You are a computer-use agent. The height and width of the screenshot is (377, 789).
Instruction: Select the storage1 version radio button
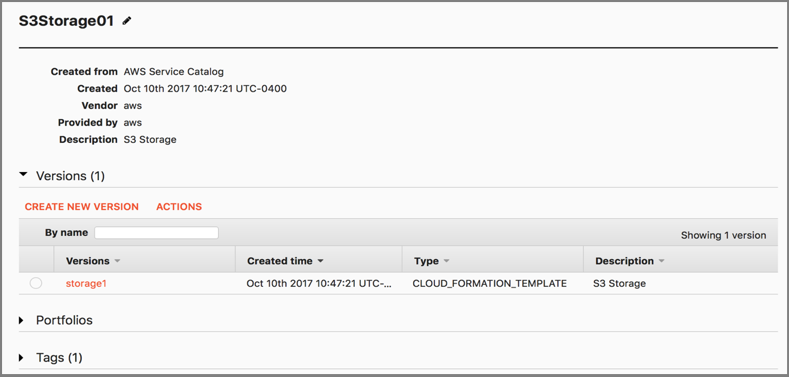(36, 283)
